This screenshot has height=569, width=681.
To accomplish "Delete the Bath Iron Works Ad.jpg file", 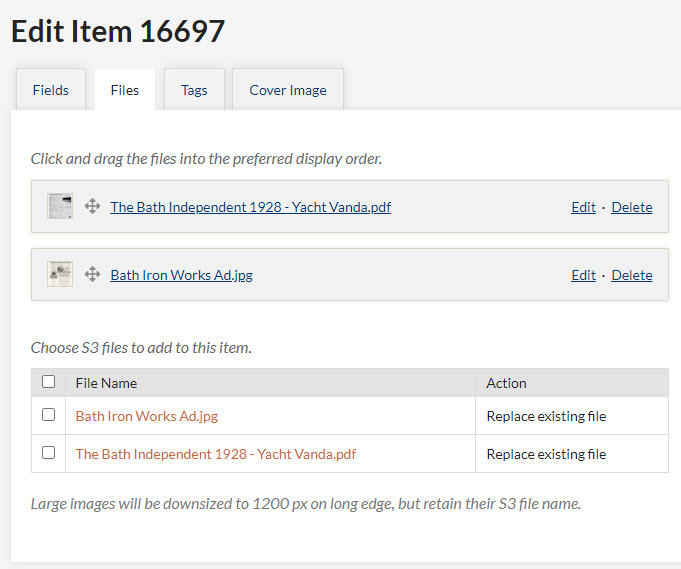I will pos(632,275).
